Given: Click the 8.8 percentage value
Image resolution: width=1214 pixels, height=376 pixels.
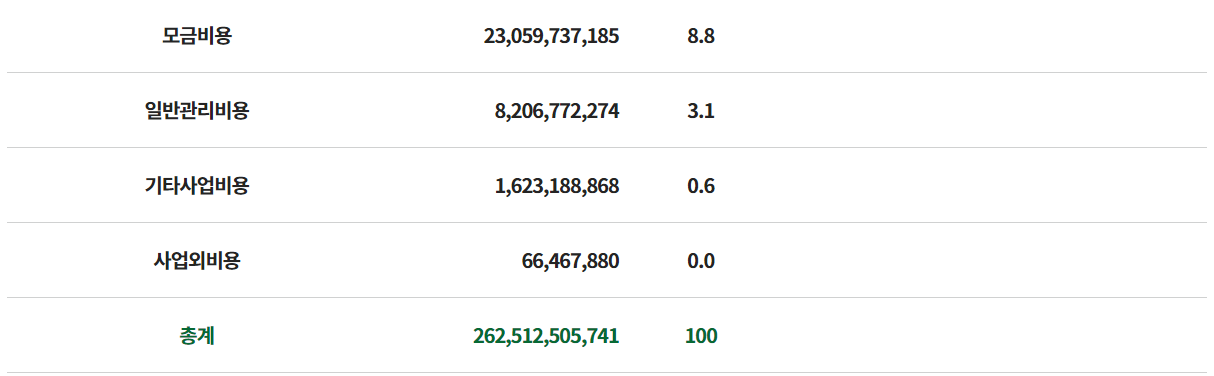Looking at the screenshot, I should click(x=701, y=37).
